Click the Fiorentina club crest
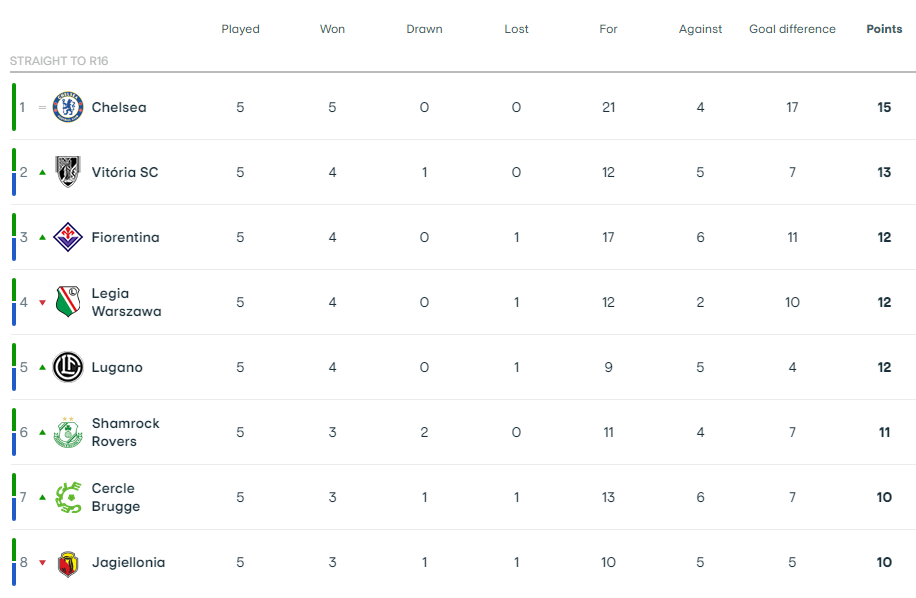Screen dimensions: 916x598 click(68, 237)
